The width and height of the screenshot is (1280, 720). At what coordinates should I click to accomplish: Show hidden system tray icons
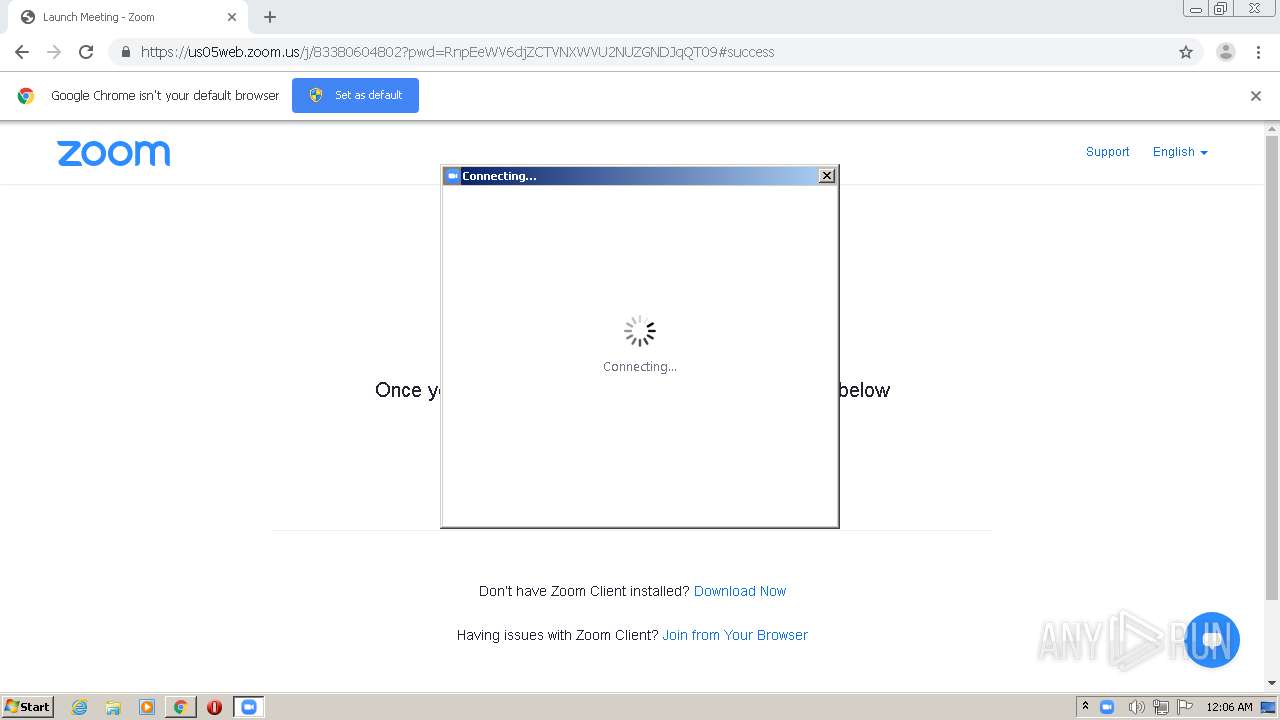click(1085, 707)
